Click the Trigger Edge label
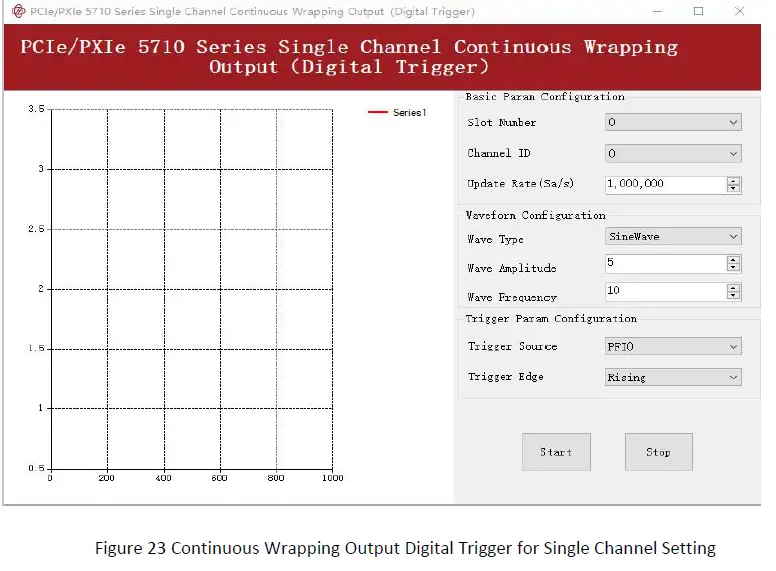This screenshot has width=776, height=571. point(506,377)
